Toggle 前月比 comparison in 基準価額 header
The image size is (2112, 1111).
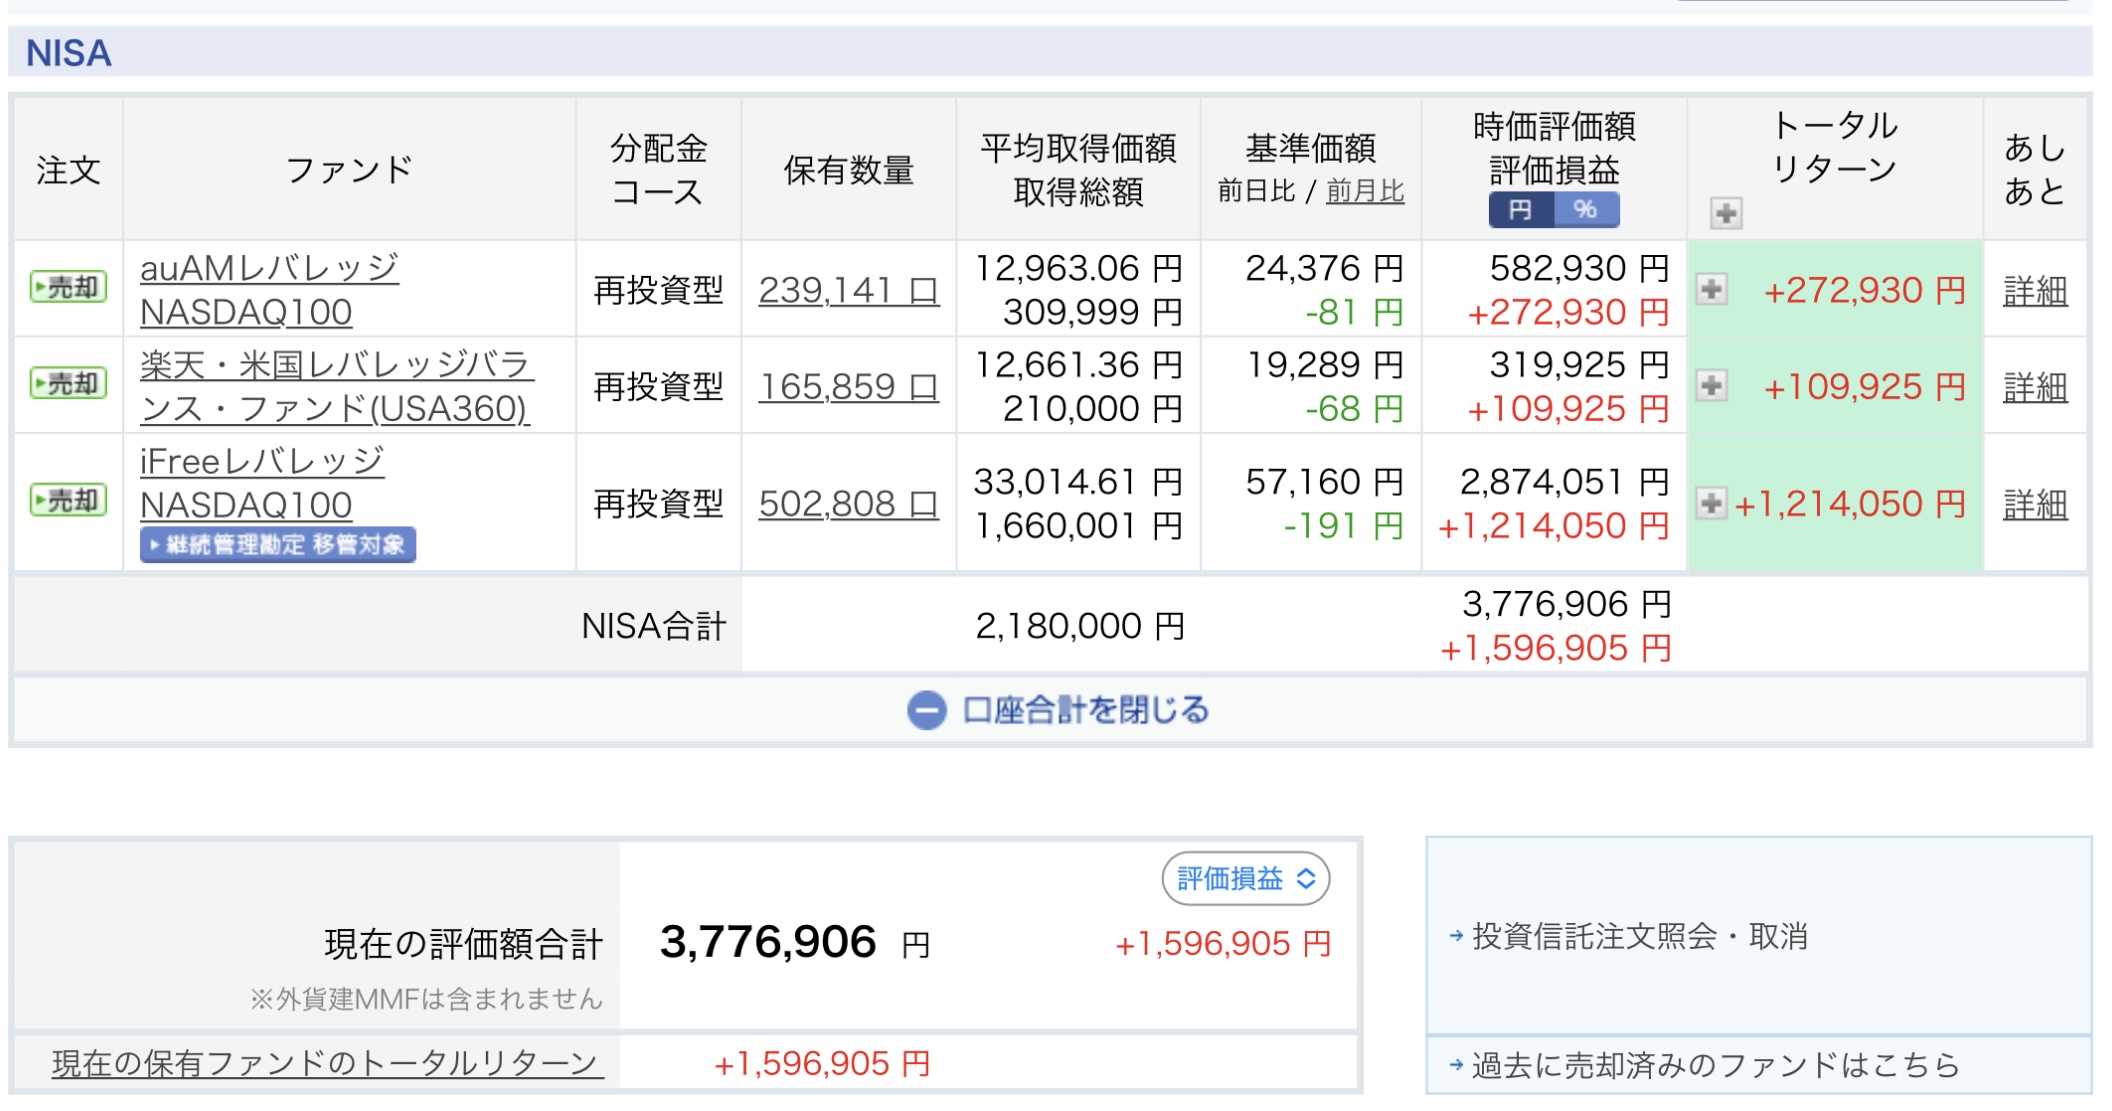(x=1364, y=191)
